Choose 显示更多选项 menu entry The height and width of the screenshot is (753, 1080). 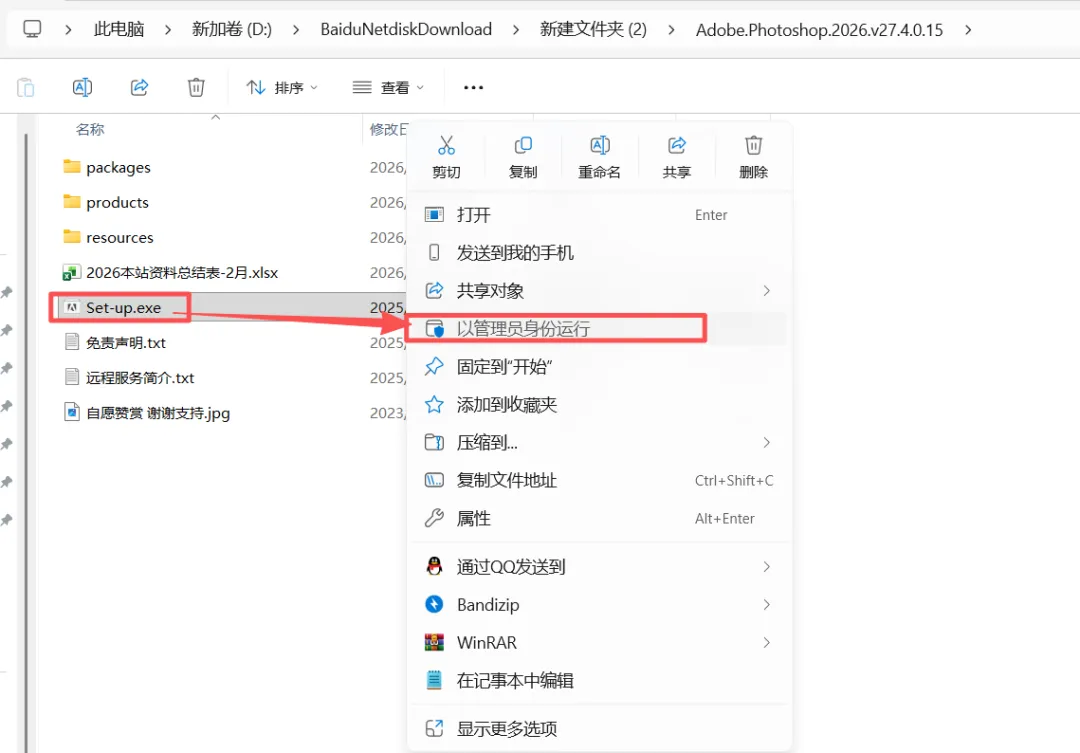(x=599, y=728)
